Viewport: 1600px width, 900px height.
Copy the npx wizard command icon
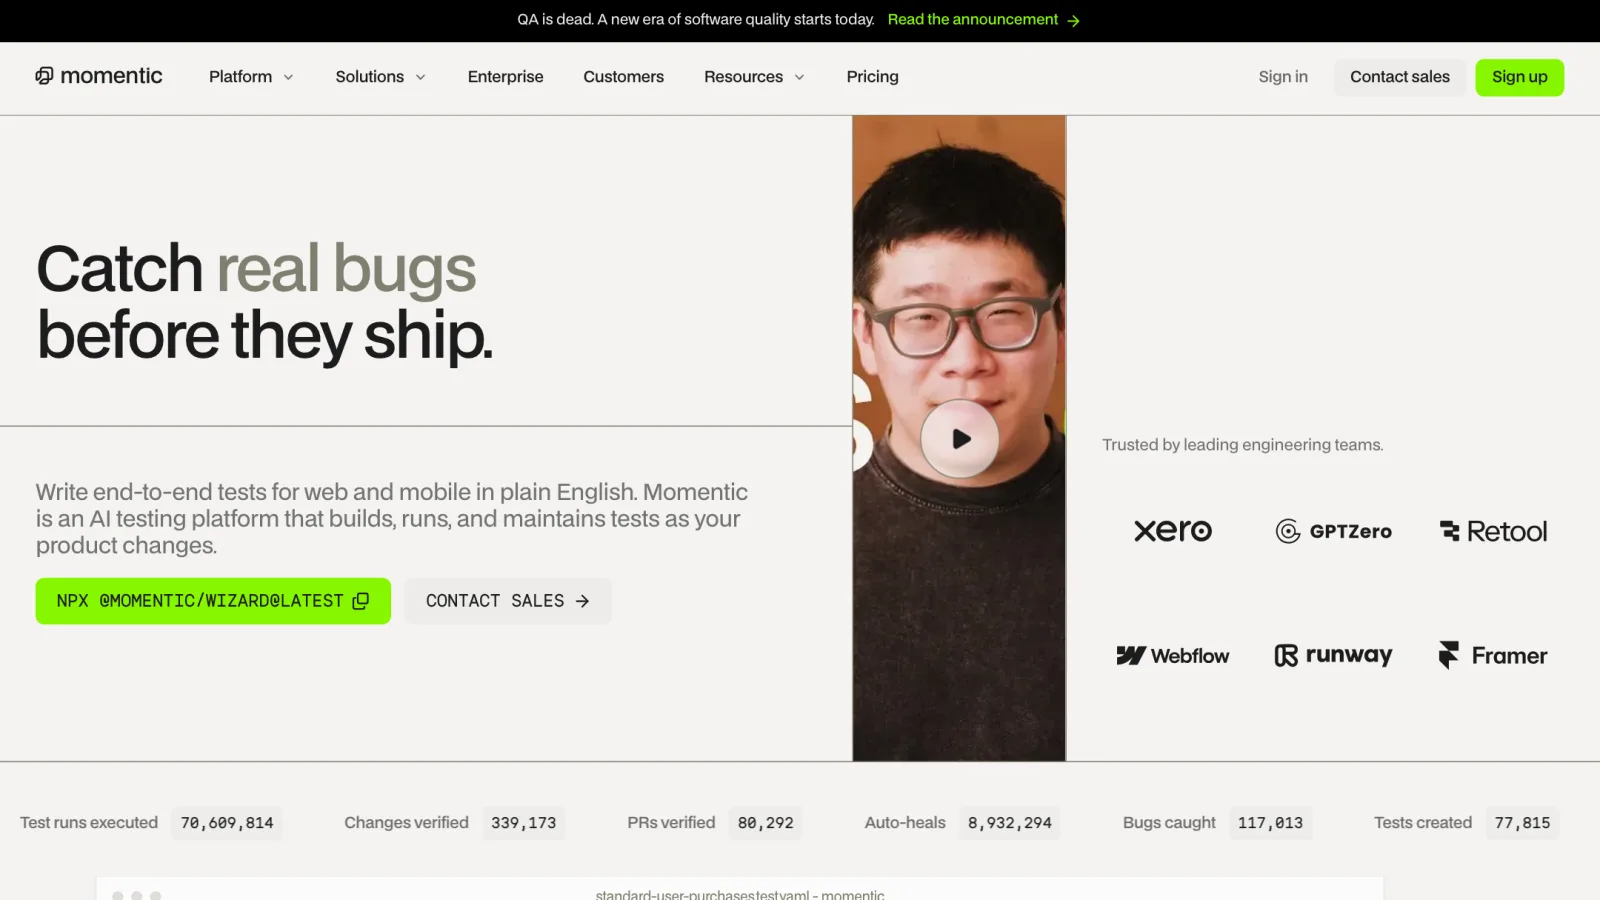point(361,601)
